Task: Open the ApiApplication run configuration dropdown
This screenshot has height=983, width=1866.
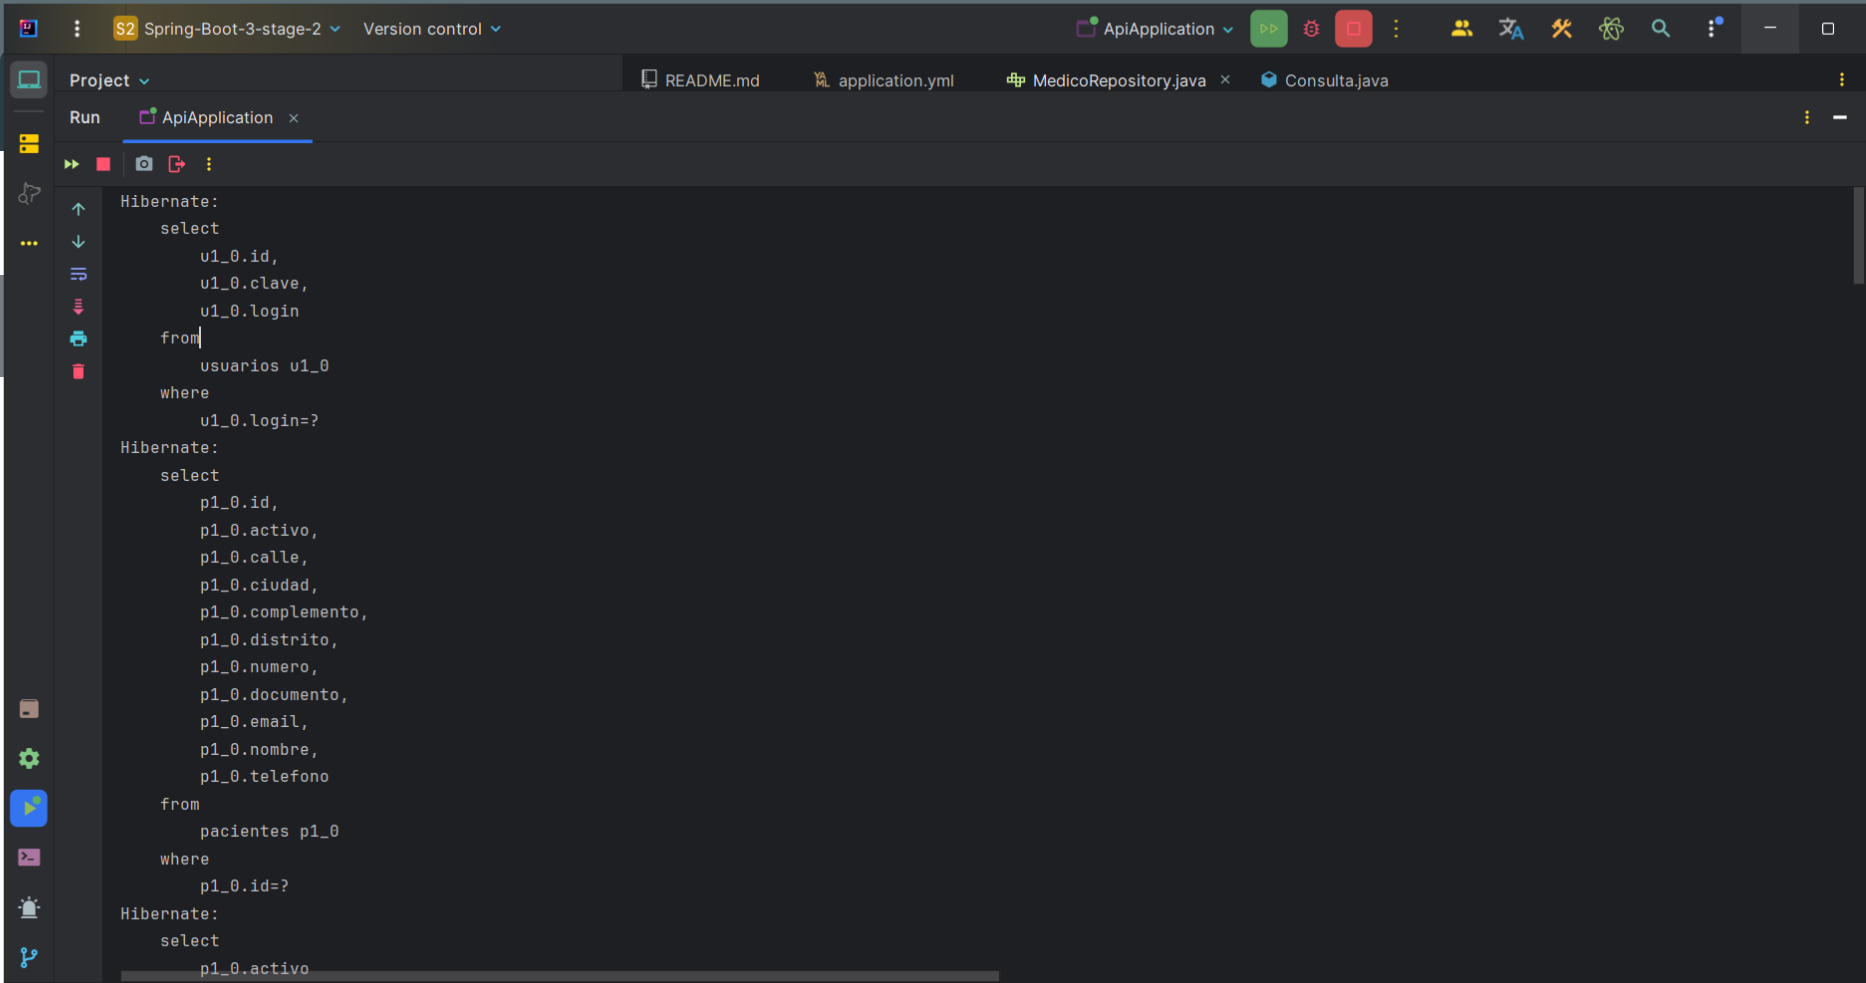Action: click(1155, 29)
